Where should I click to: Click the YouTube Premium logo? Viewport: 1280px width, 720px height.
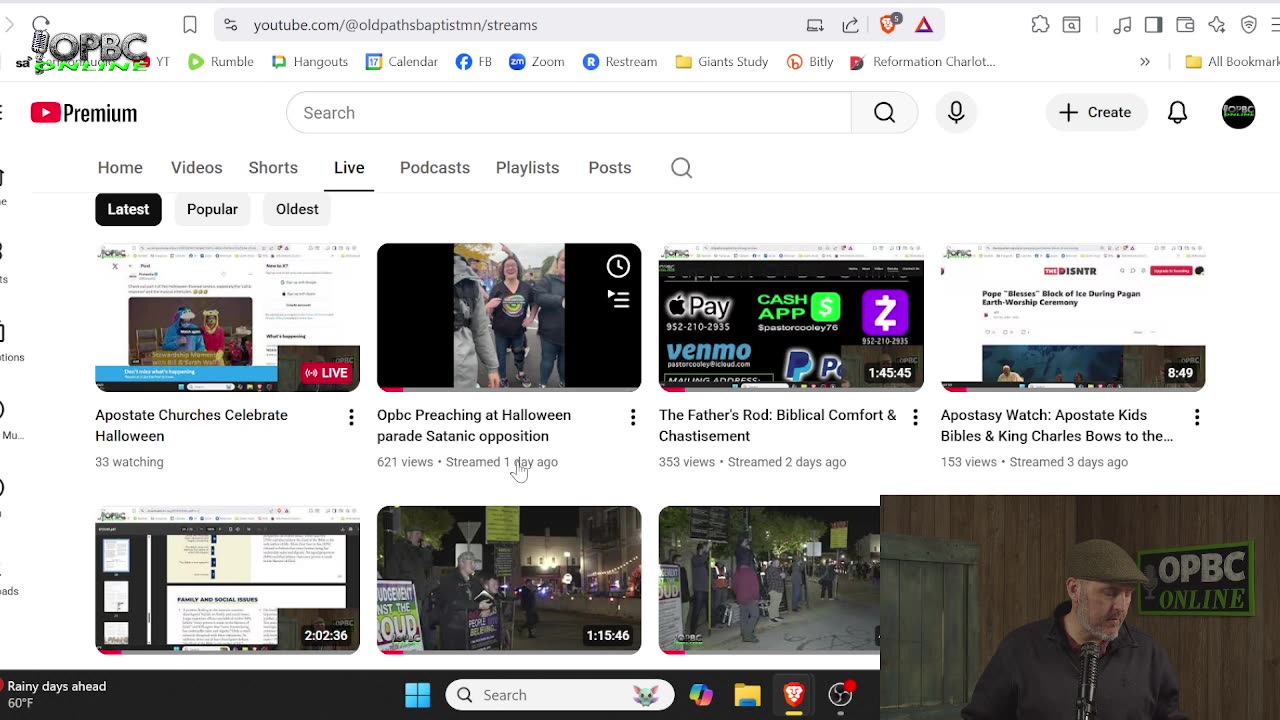84,113
